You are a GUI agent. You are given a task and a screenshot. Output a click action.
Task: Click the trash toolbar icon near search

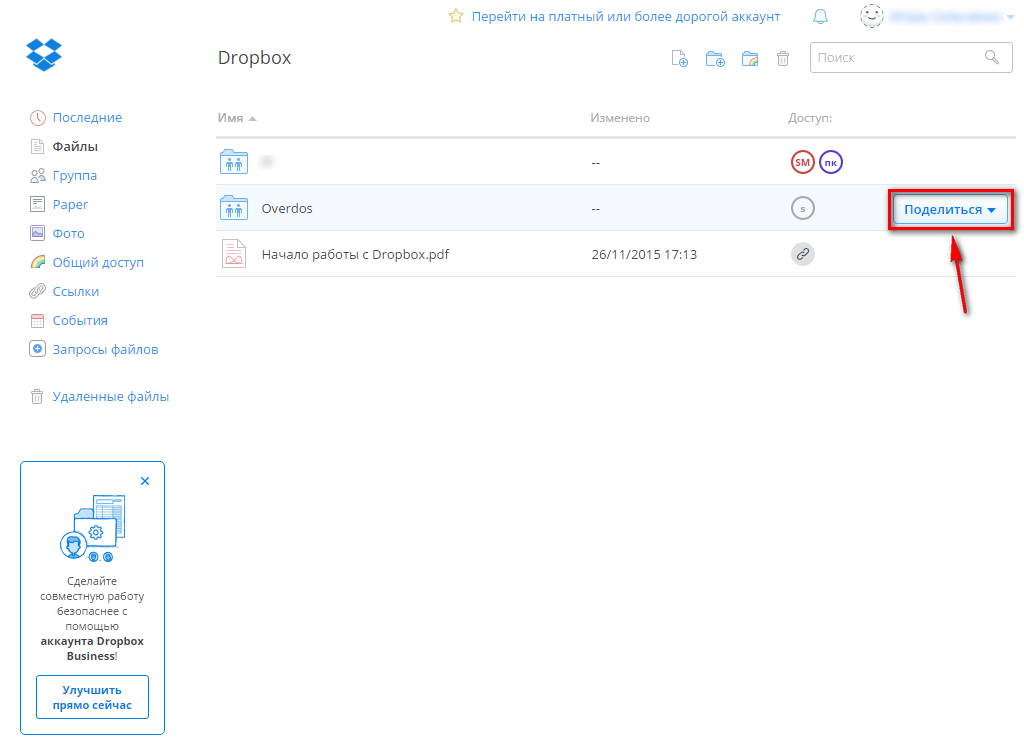coord(783,59)
